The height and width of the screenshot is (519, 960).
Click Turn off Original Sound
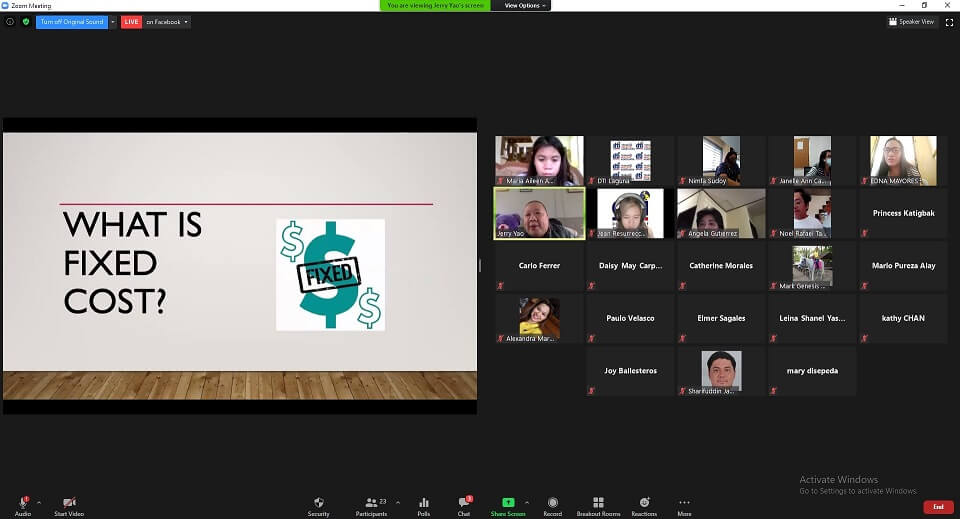point(71,22)
